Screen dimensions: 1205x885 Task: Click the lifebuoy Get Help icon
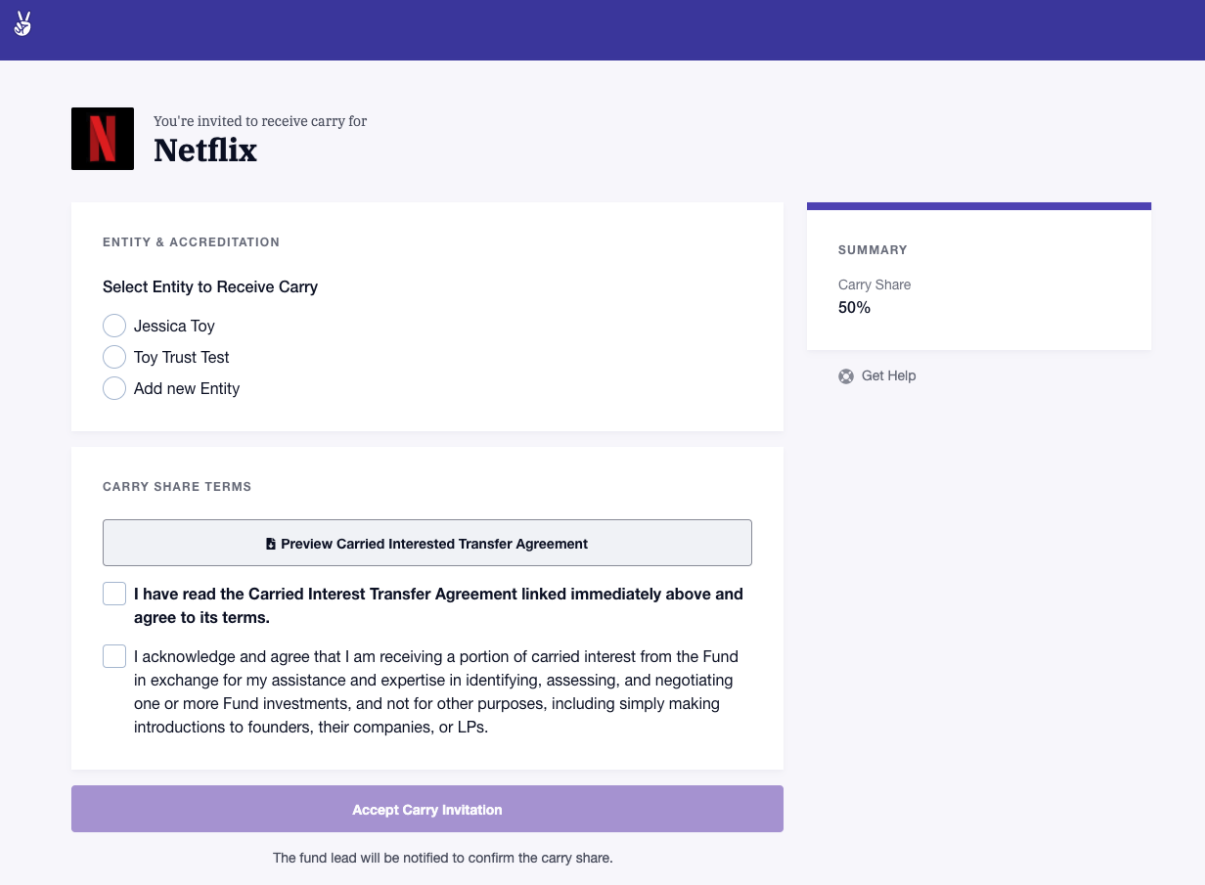[846, 376]
